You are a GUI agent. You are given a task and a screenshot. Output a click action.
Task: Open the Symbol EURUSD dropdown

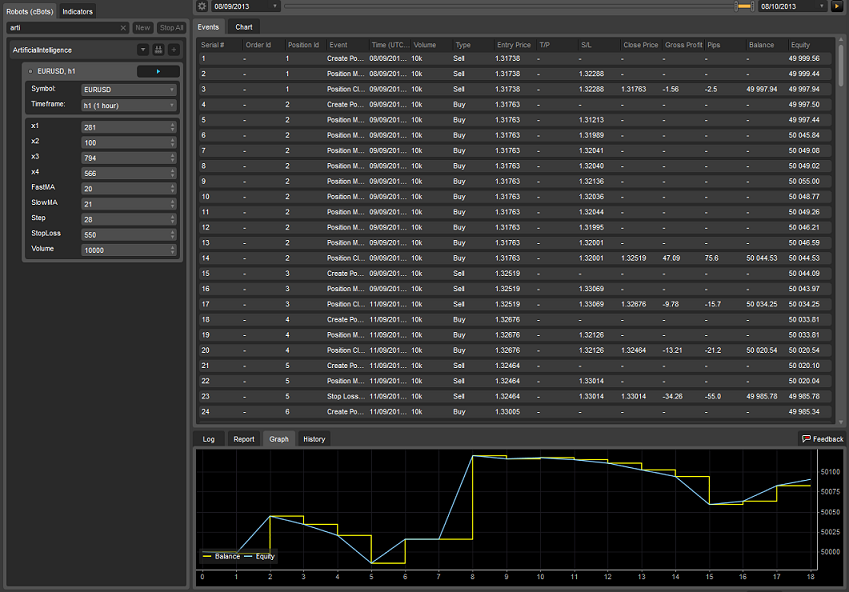click(129, 90)
